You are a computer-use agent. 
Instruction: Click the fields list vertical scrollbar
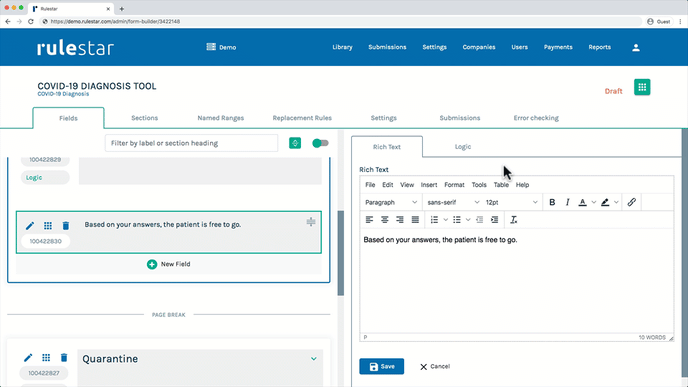(x=340, y=253)
